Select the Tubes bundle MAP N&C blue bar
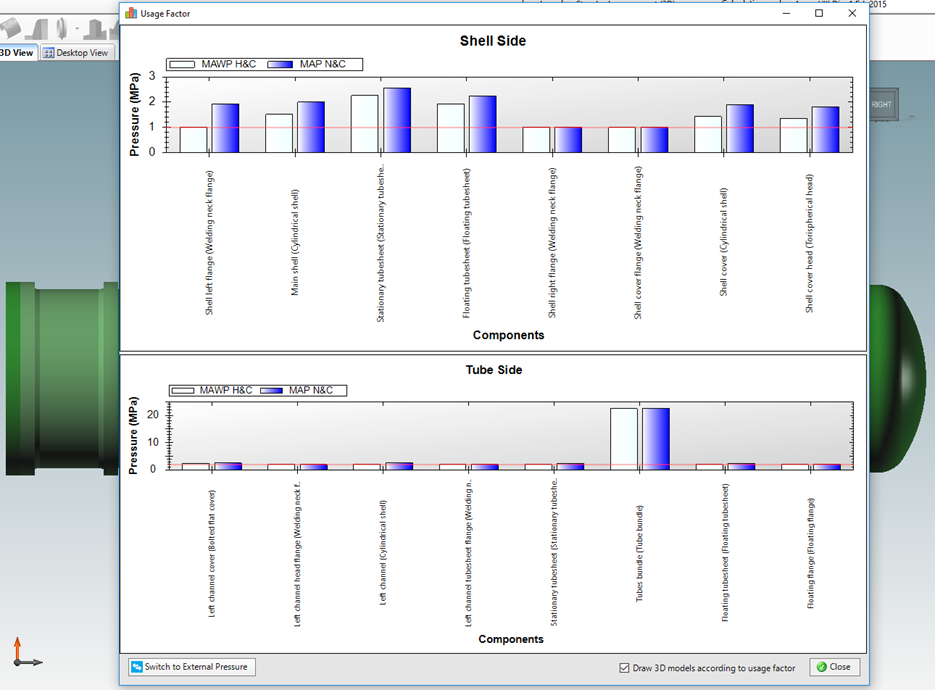Screen dimensions: 935x690 click(655, 439)
